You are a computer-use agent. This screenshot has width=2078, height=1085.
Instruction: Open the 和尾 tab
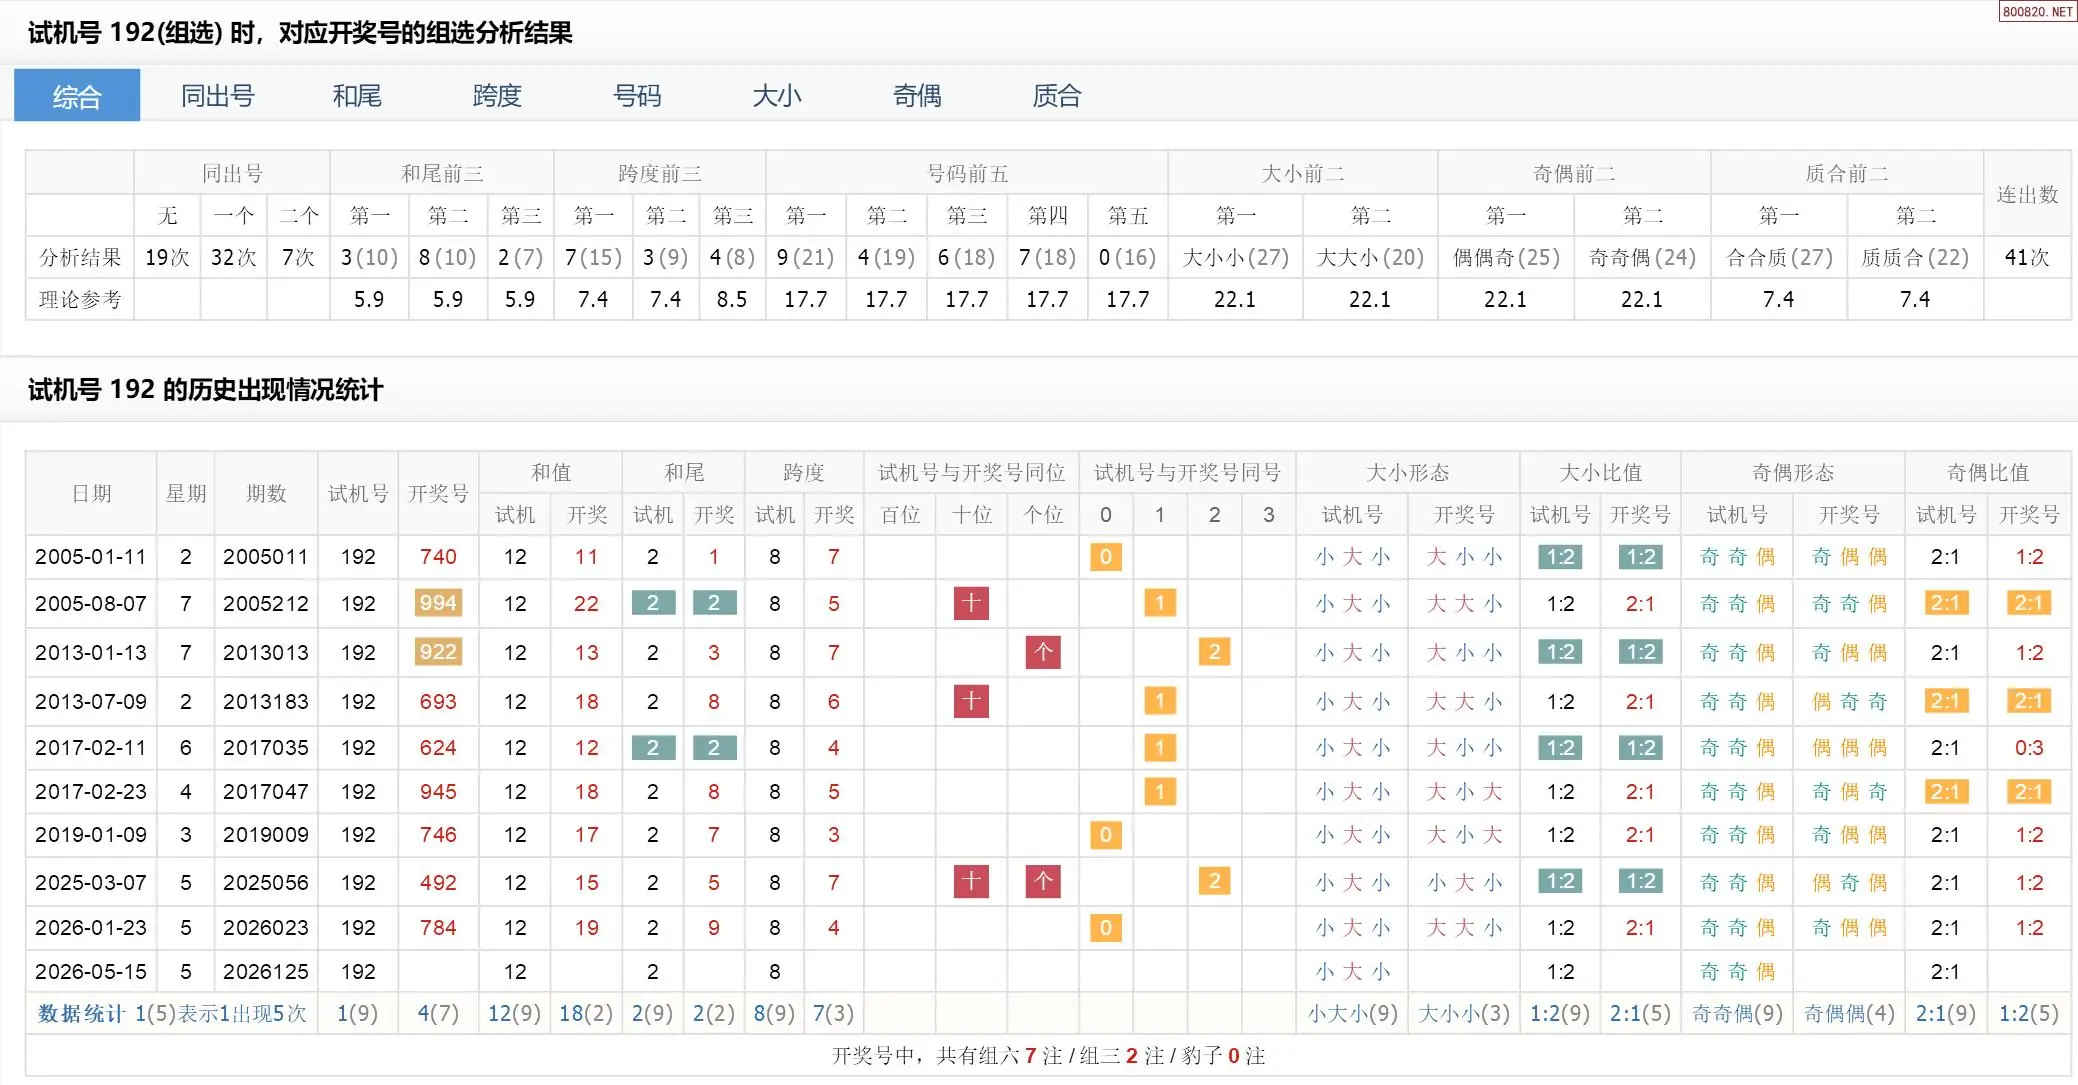tap(357, 96)
